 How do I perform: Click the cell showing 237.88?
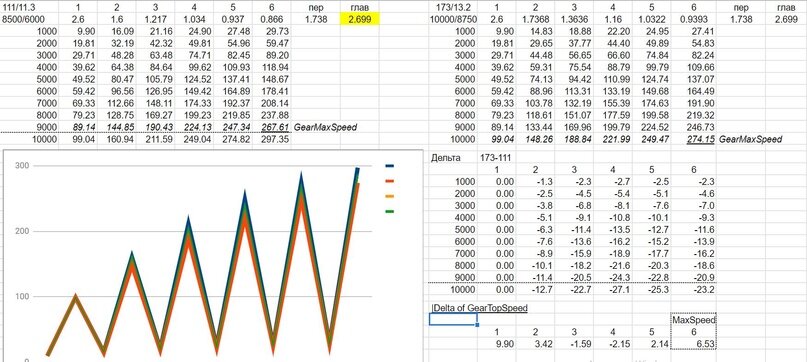click(x=271, y=115)
